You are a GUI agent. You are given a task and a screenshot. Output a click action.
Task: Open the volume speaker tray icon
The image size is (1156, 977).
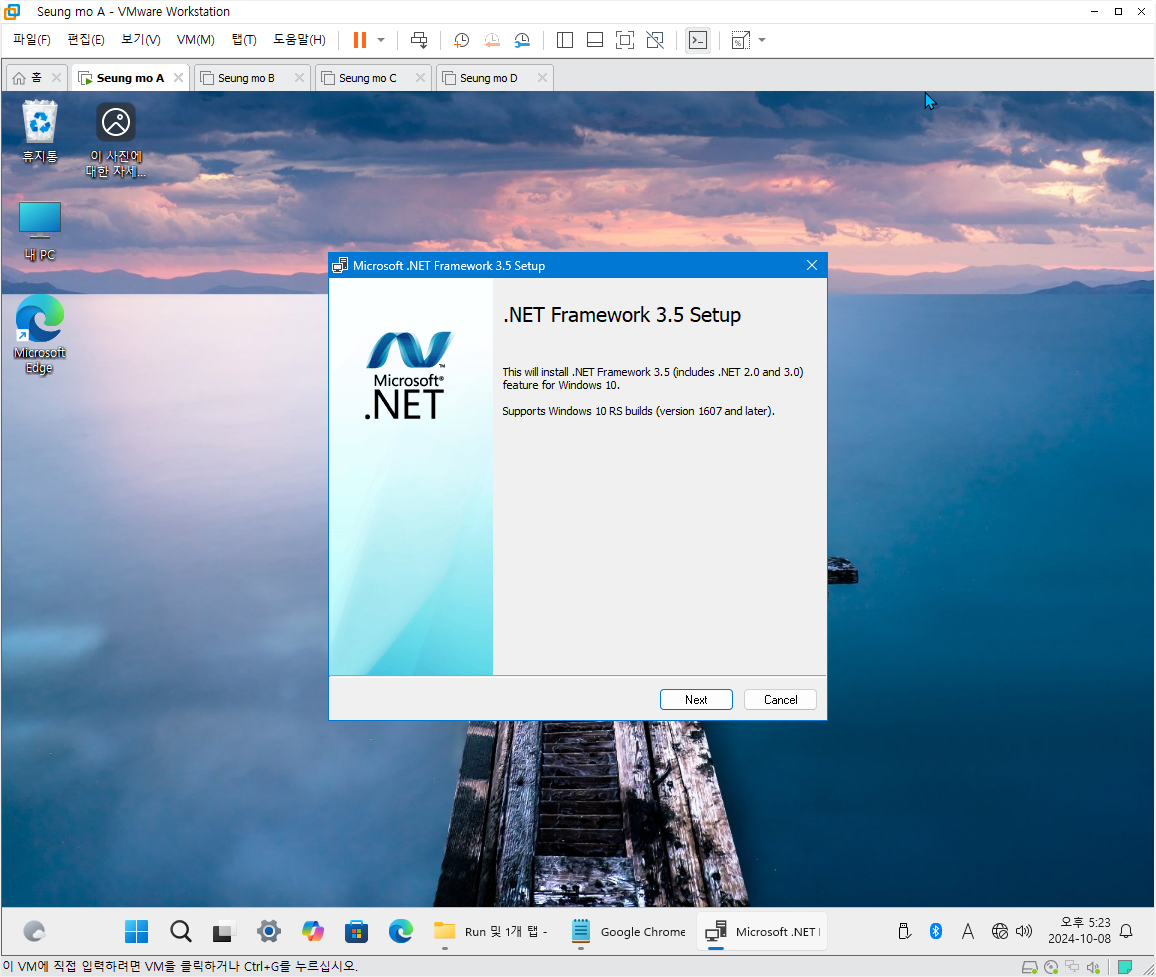[1024, 931]
